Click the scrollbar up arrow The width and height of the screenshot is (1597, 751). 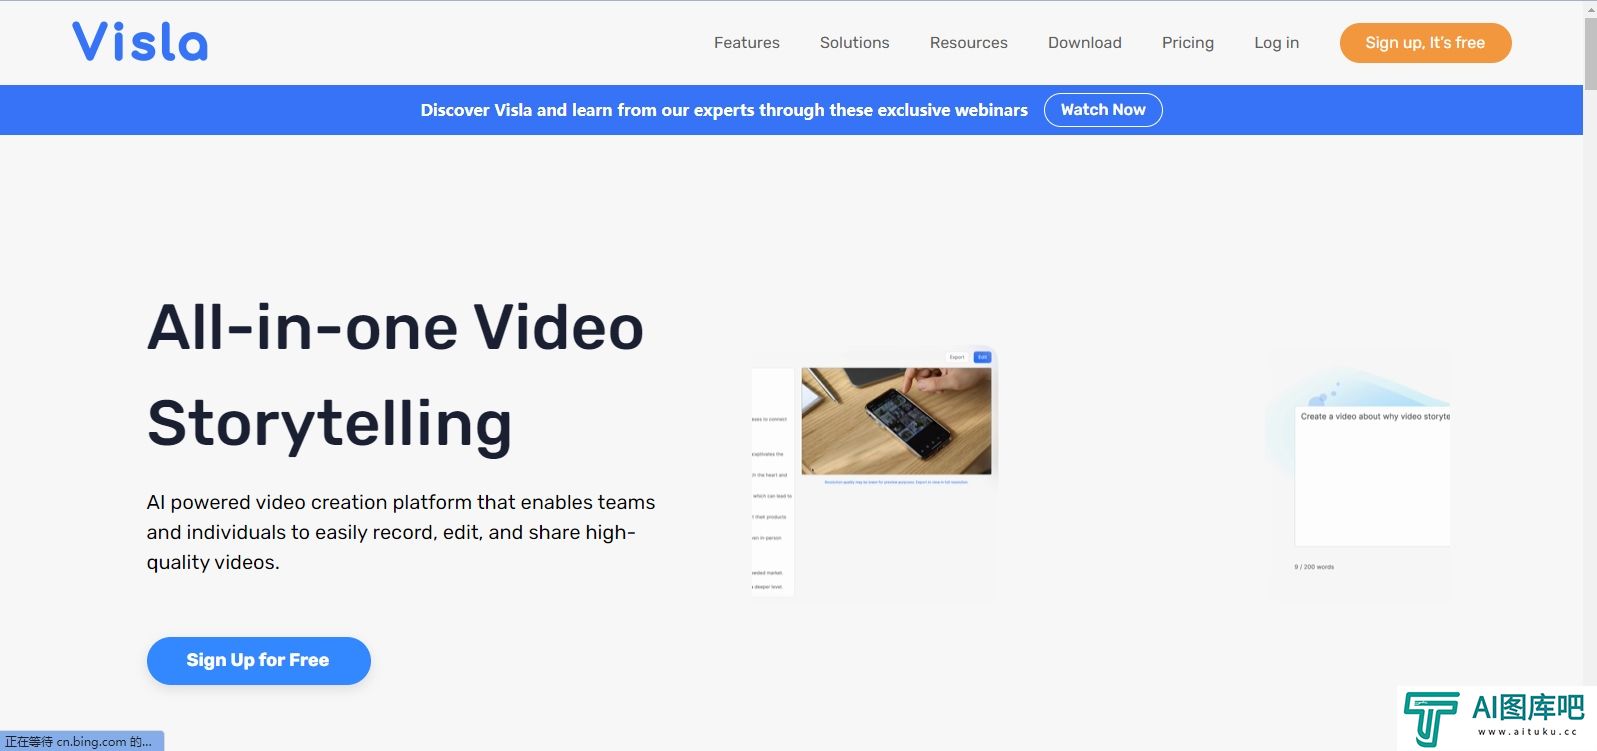click(1590, 8)
